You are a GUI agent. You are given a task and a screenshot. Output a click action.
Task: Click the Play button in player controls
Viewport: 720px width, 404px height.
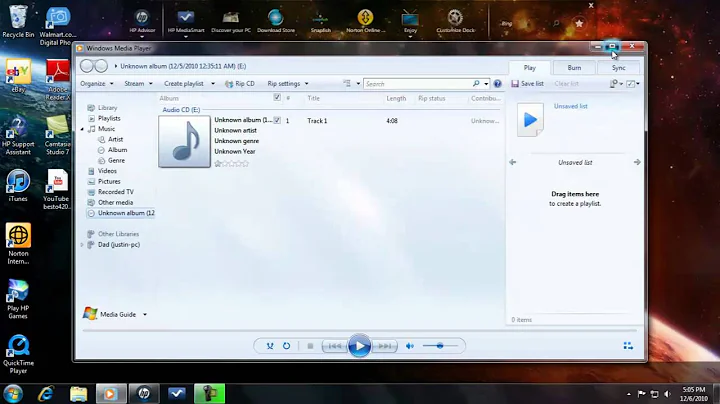359,346
